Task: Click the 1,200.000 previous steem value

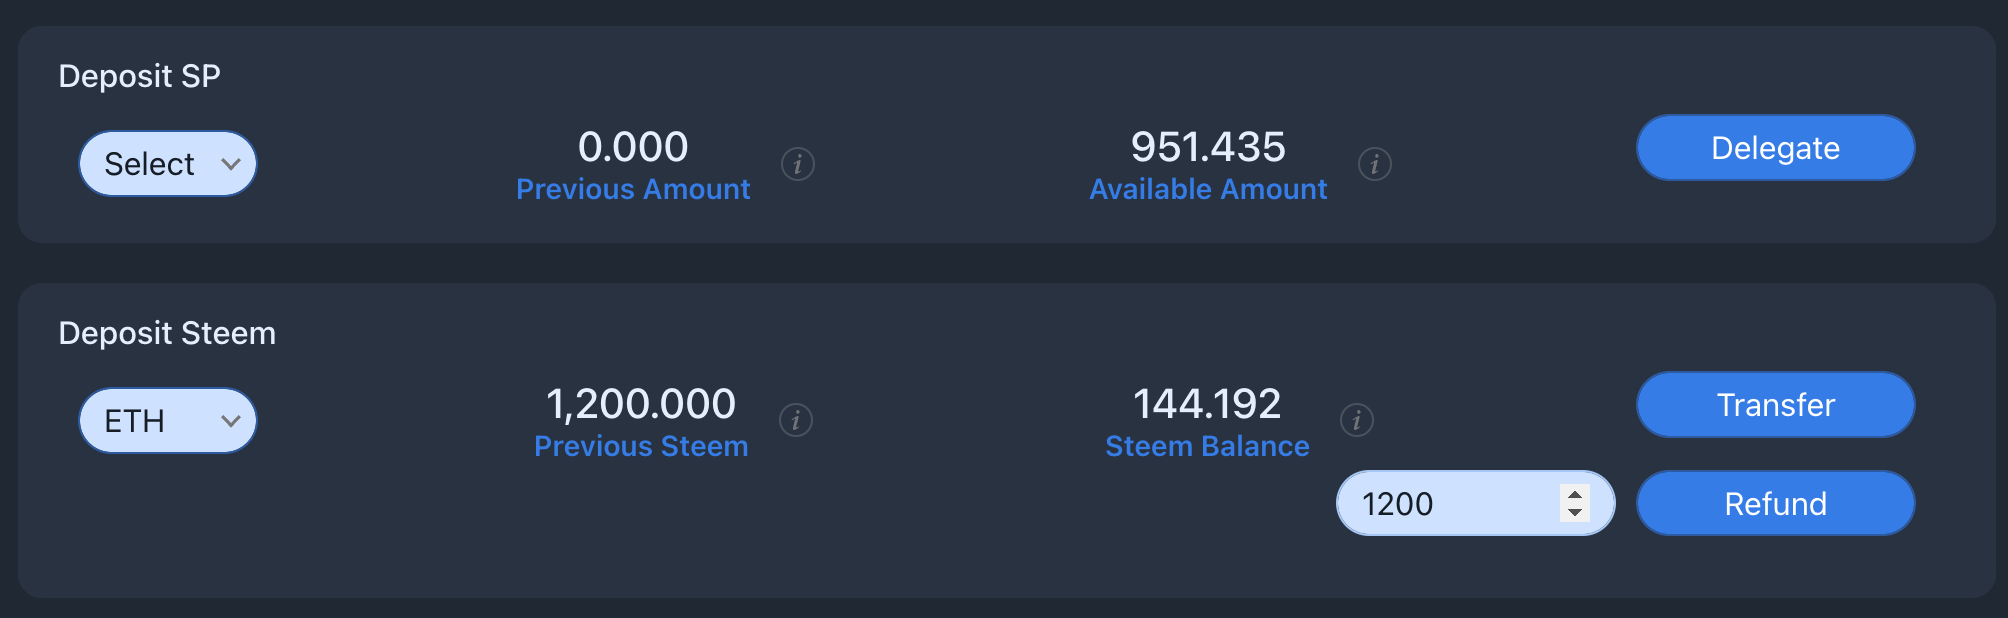Action: pyautogui.click(x=641, y=404)
